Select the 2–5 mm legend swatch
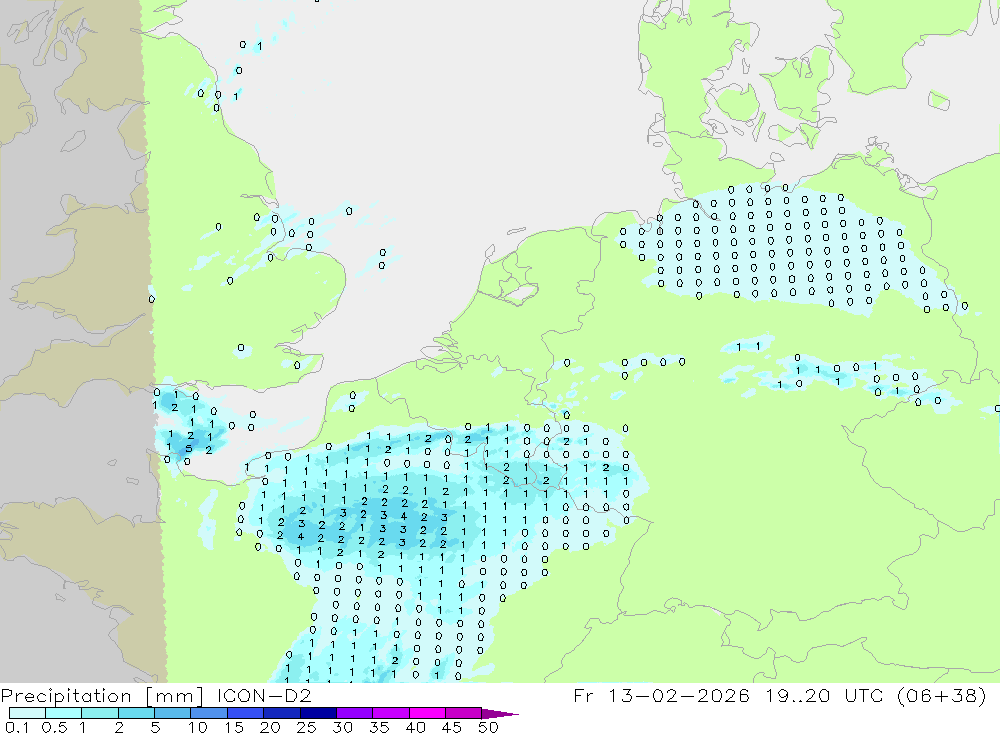Viewport: 1000px width, 733px height. pos(136,713)
